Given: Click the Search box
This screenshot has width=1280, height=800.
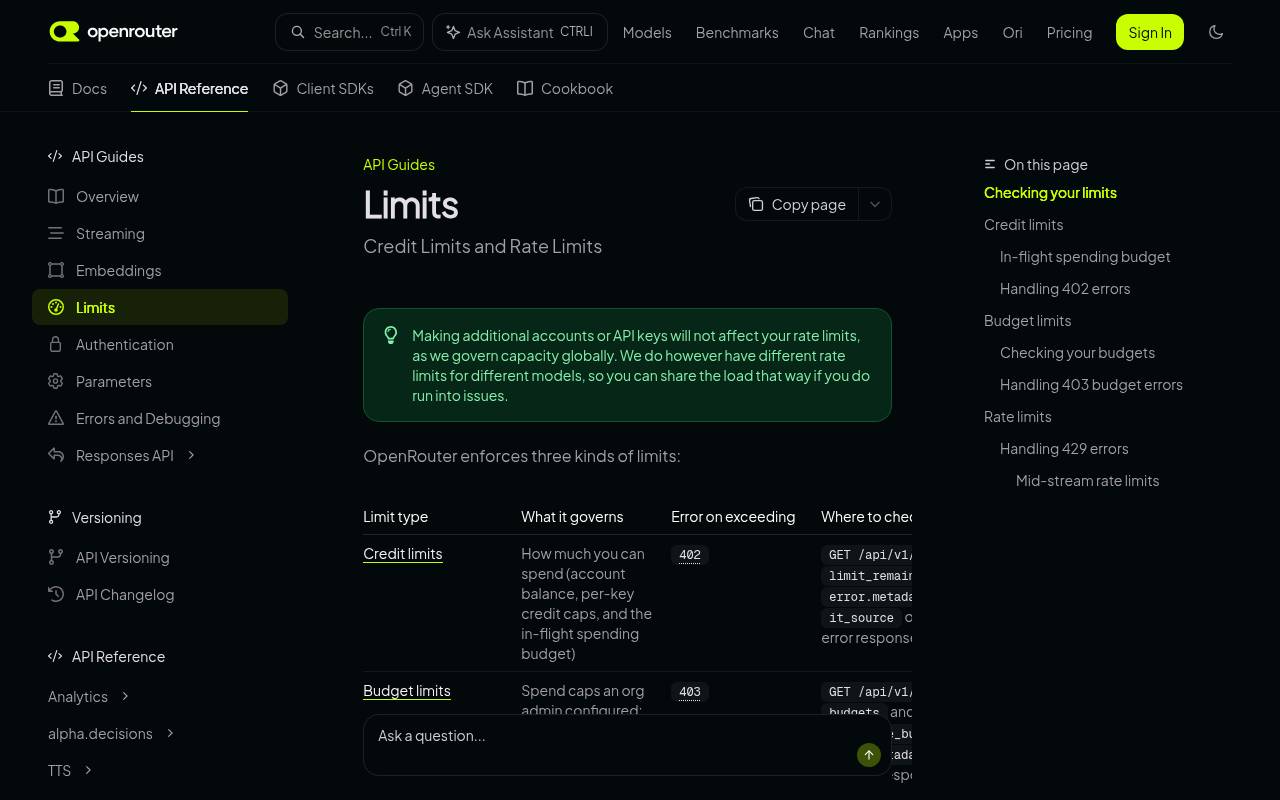Looking at the screenshot, I should tap(349, 32).
